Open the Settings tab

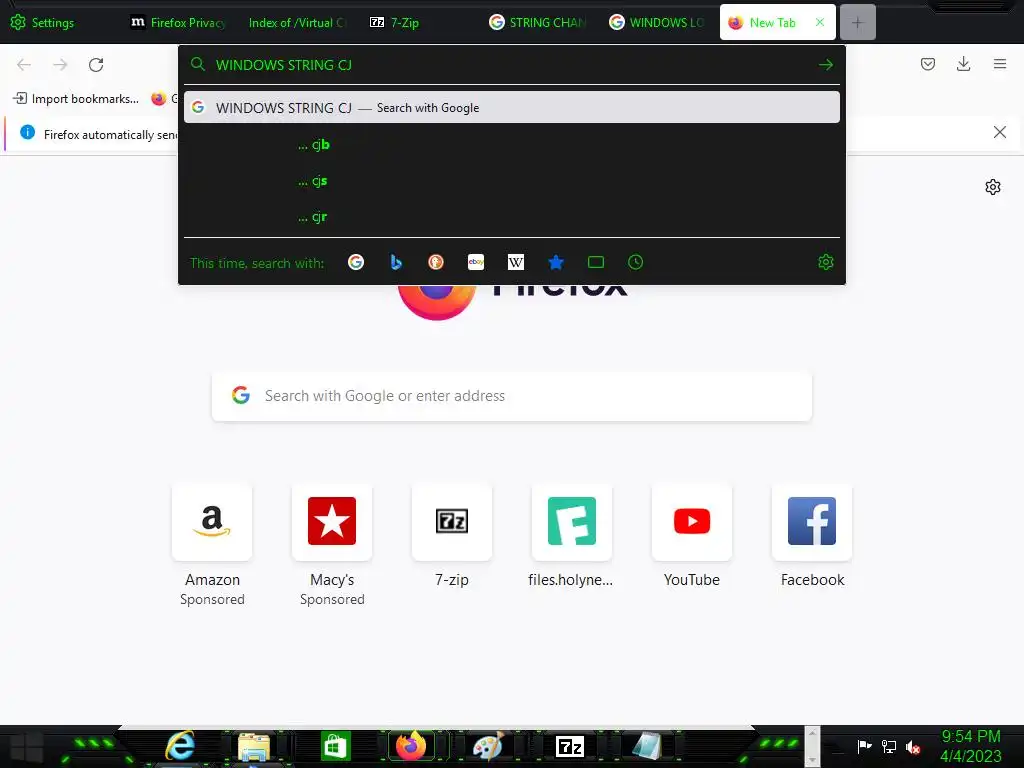pos(43,22)
